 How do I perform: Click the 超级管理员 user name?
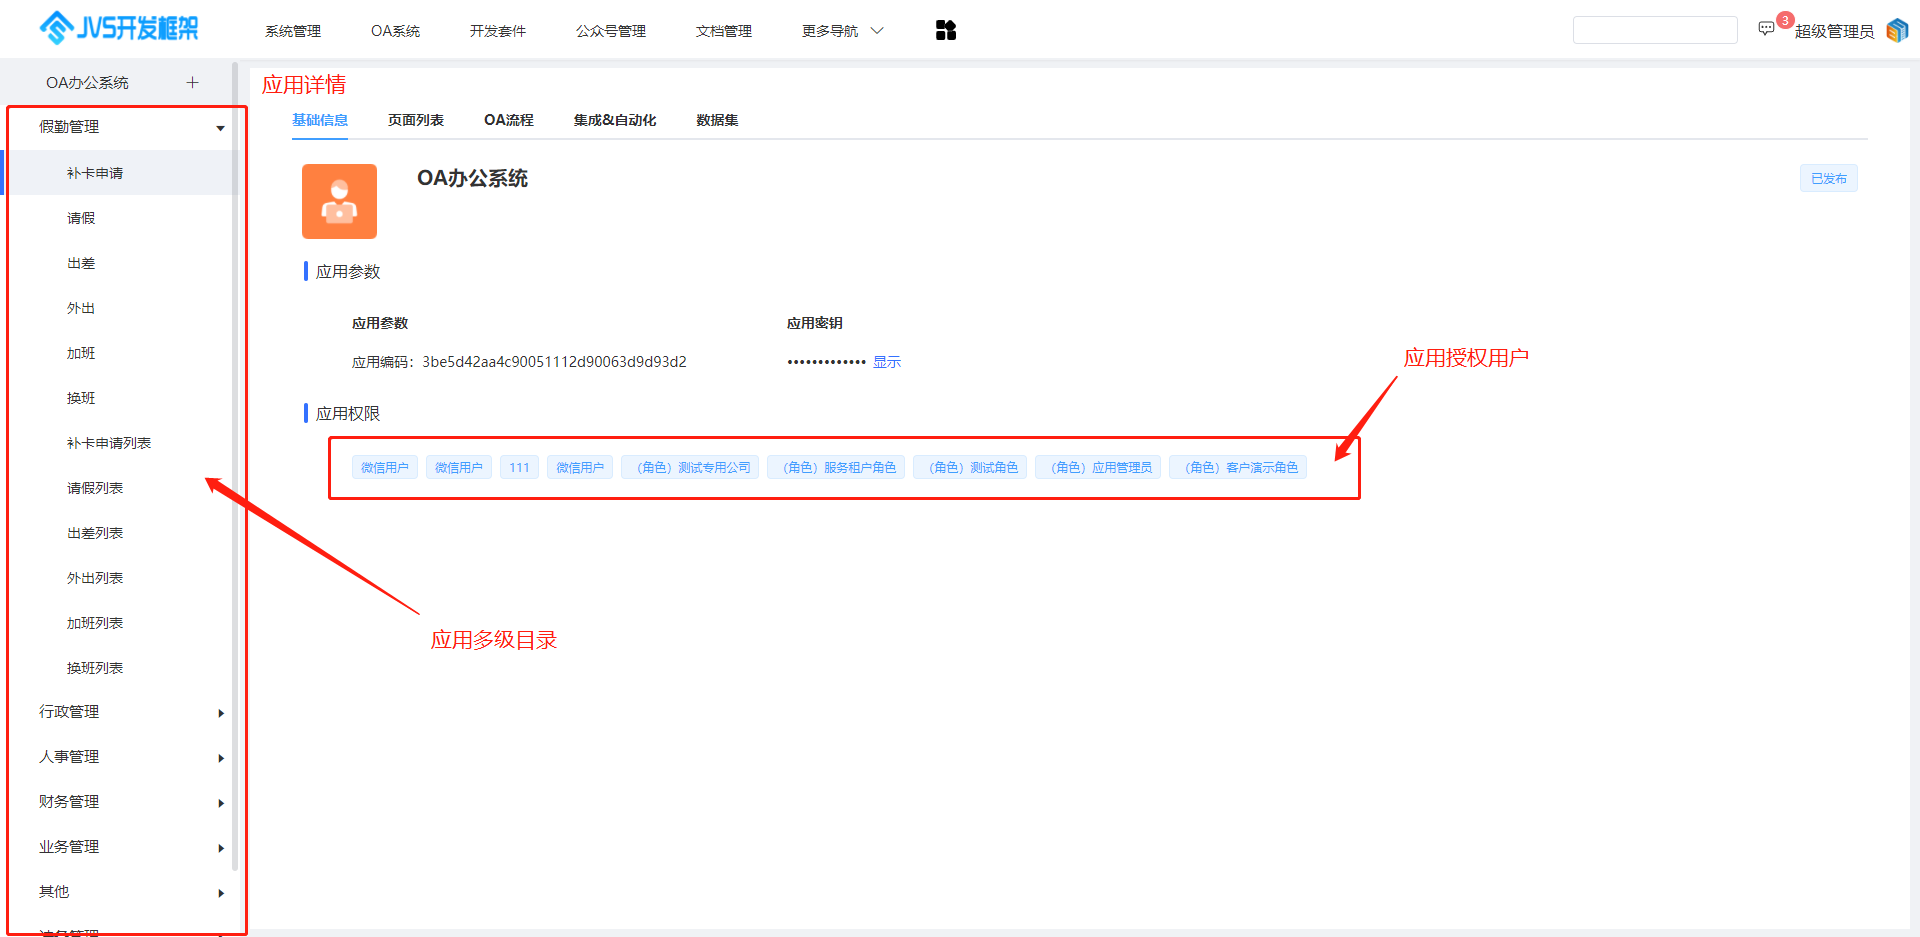coord(1834,31)
